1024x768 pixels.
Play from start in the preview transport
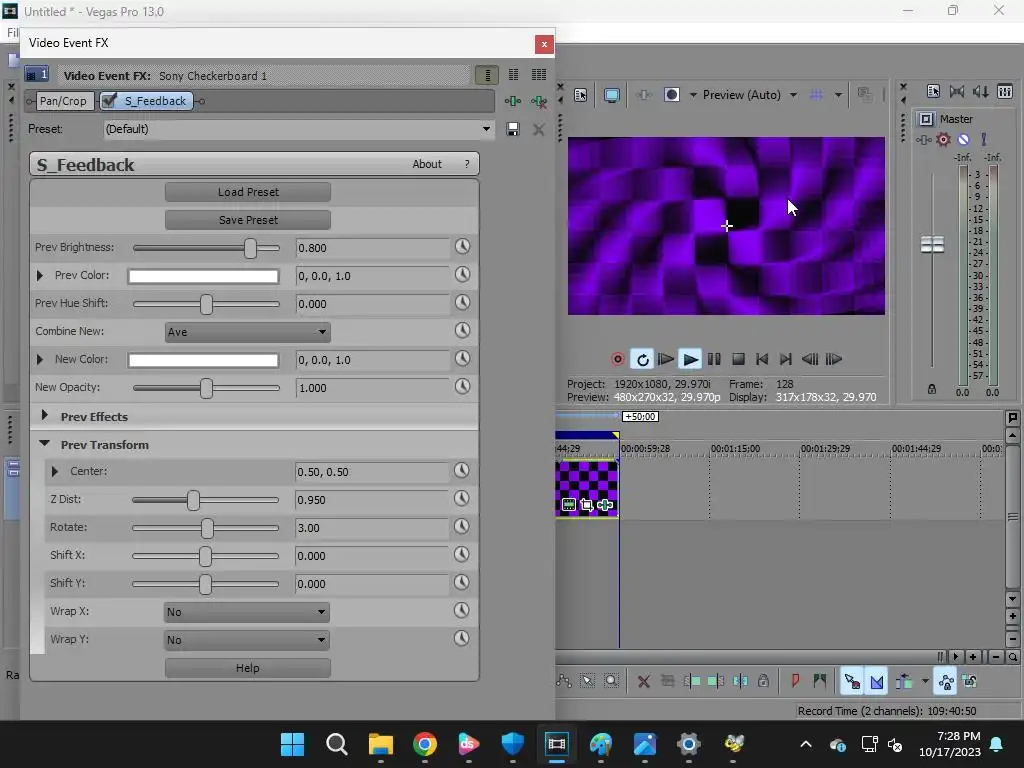(x=665, y=359)
